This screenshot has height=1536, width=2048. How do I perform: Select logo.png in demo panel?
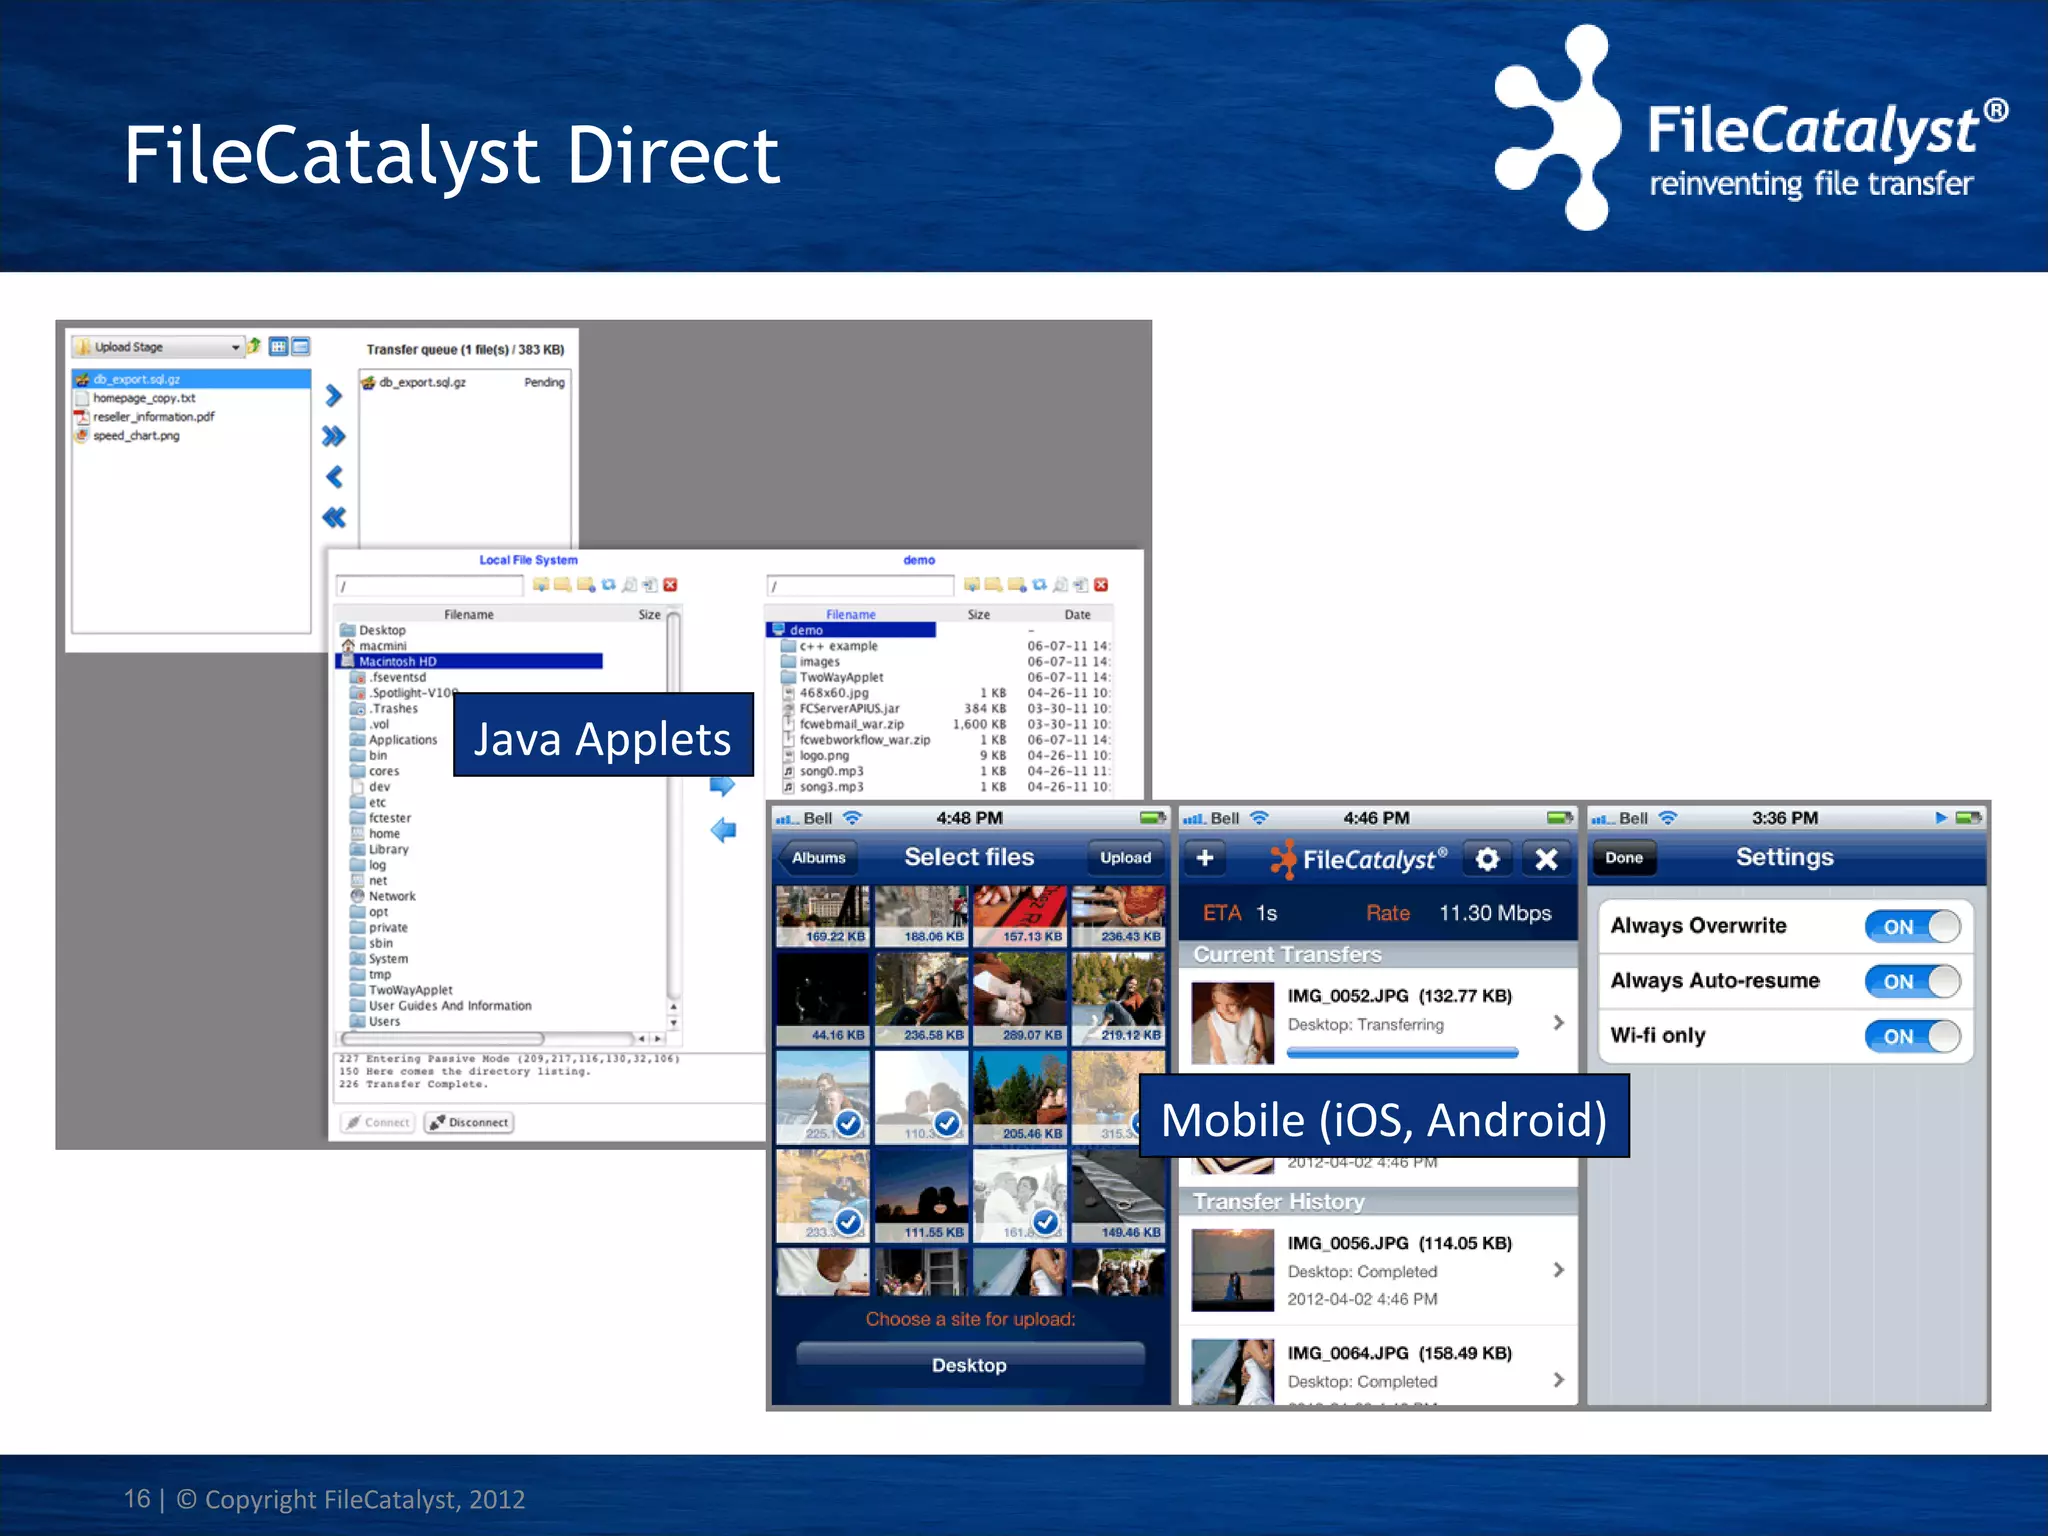pos(815,755)
